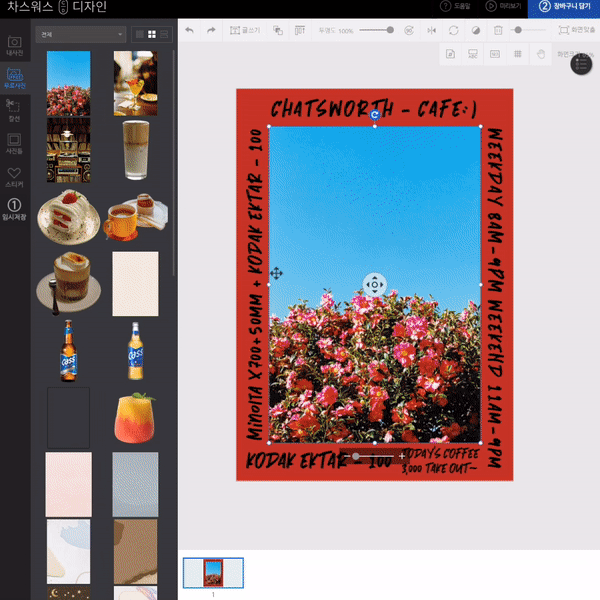Select the plain cream paper thumbnail
This screenshot has height=600, width=600.
135,284
